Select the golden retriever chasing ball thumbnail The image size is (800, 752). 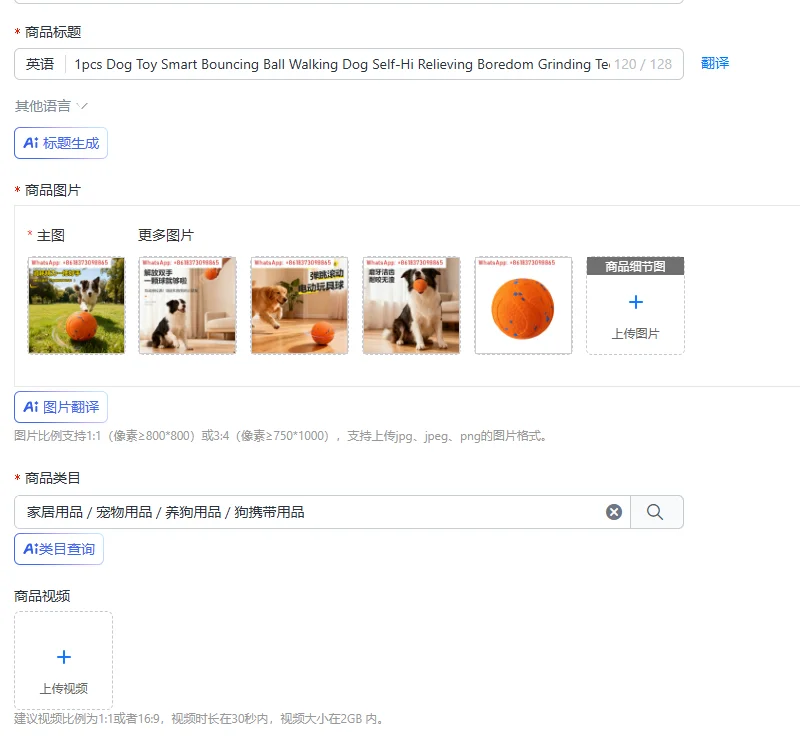[299, 305]
